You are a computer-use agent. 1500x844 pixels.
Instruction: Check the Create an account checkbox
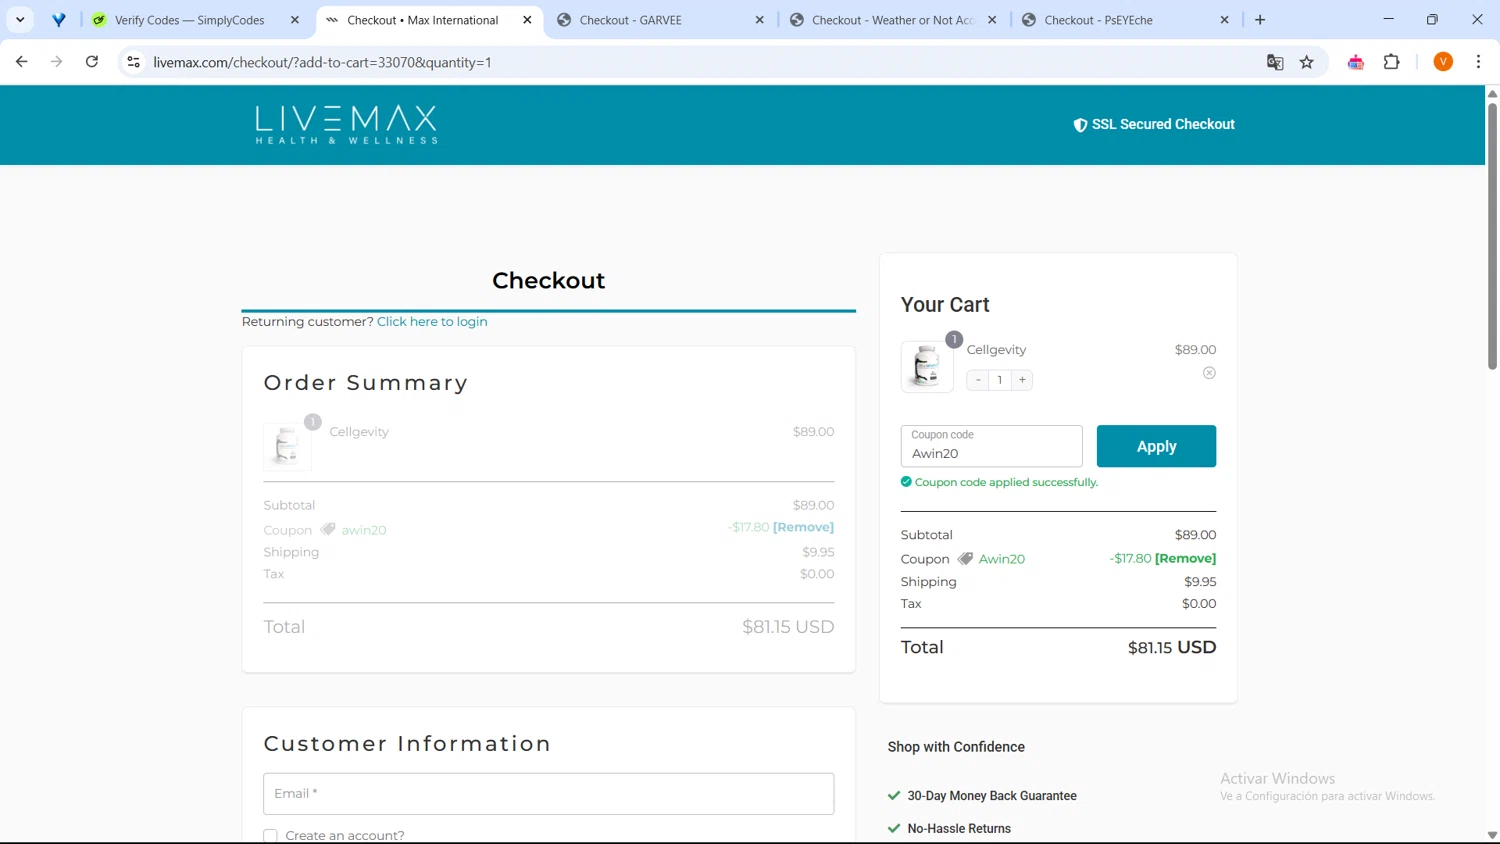tap(270, 835)
